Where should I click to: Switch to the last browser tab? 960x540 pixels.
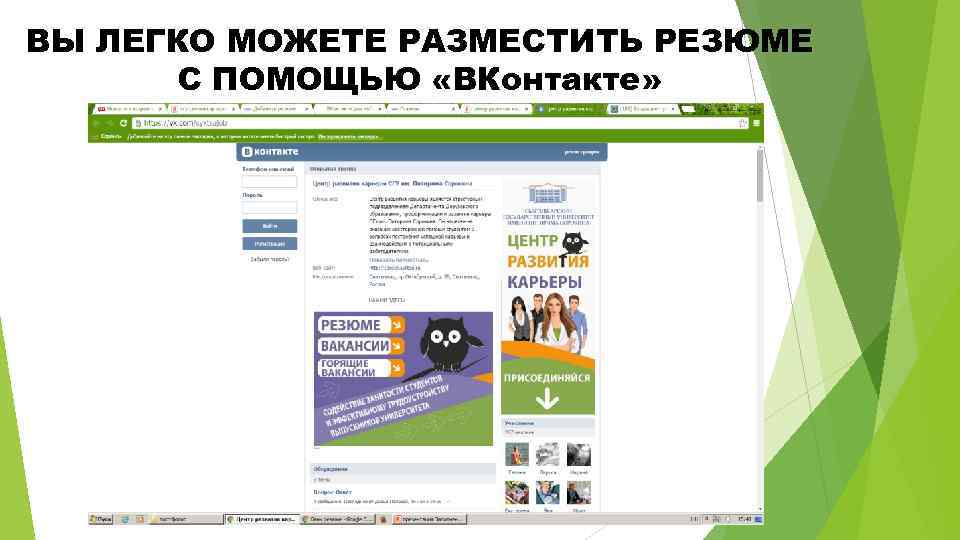pyautogui.click(x=643, y=109)
